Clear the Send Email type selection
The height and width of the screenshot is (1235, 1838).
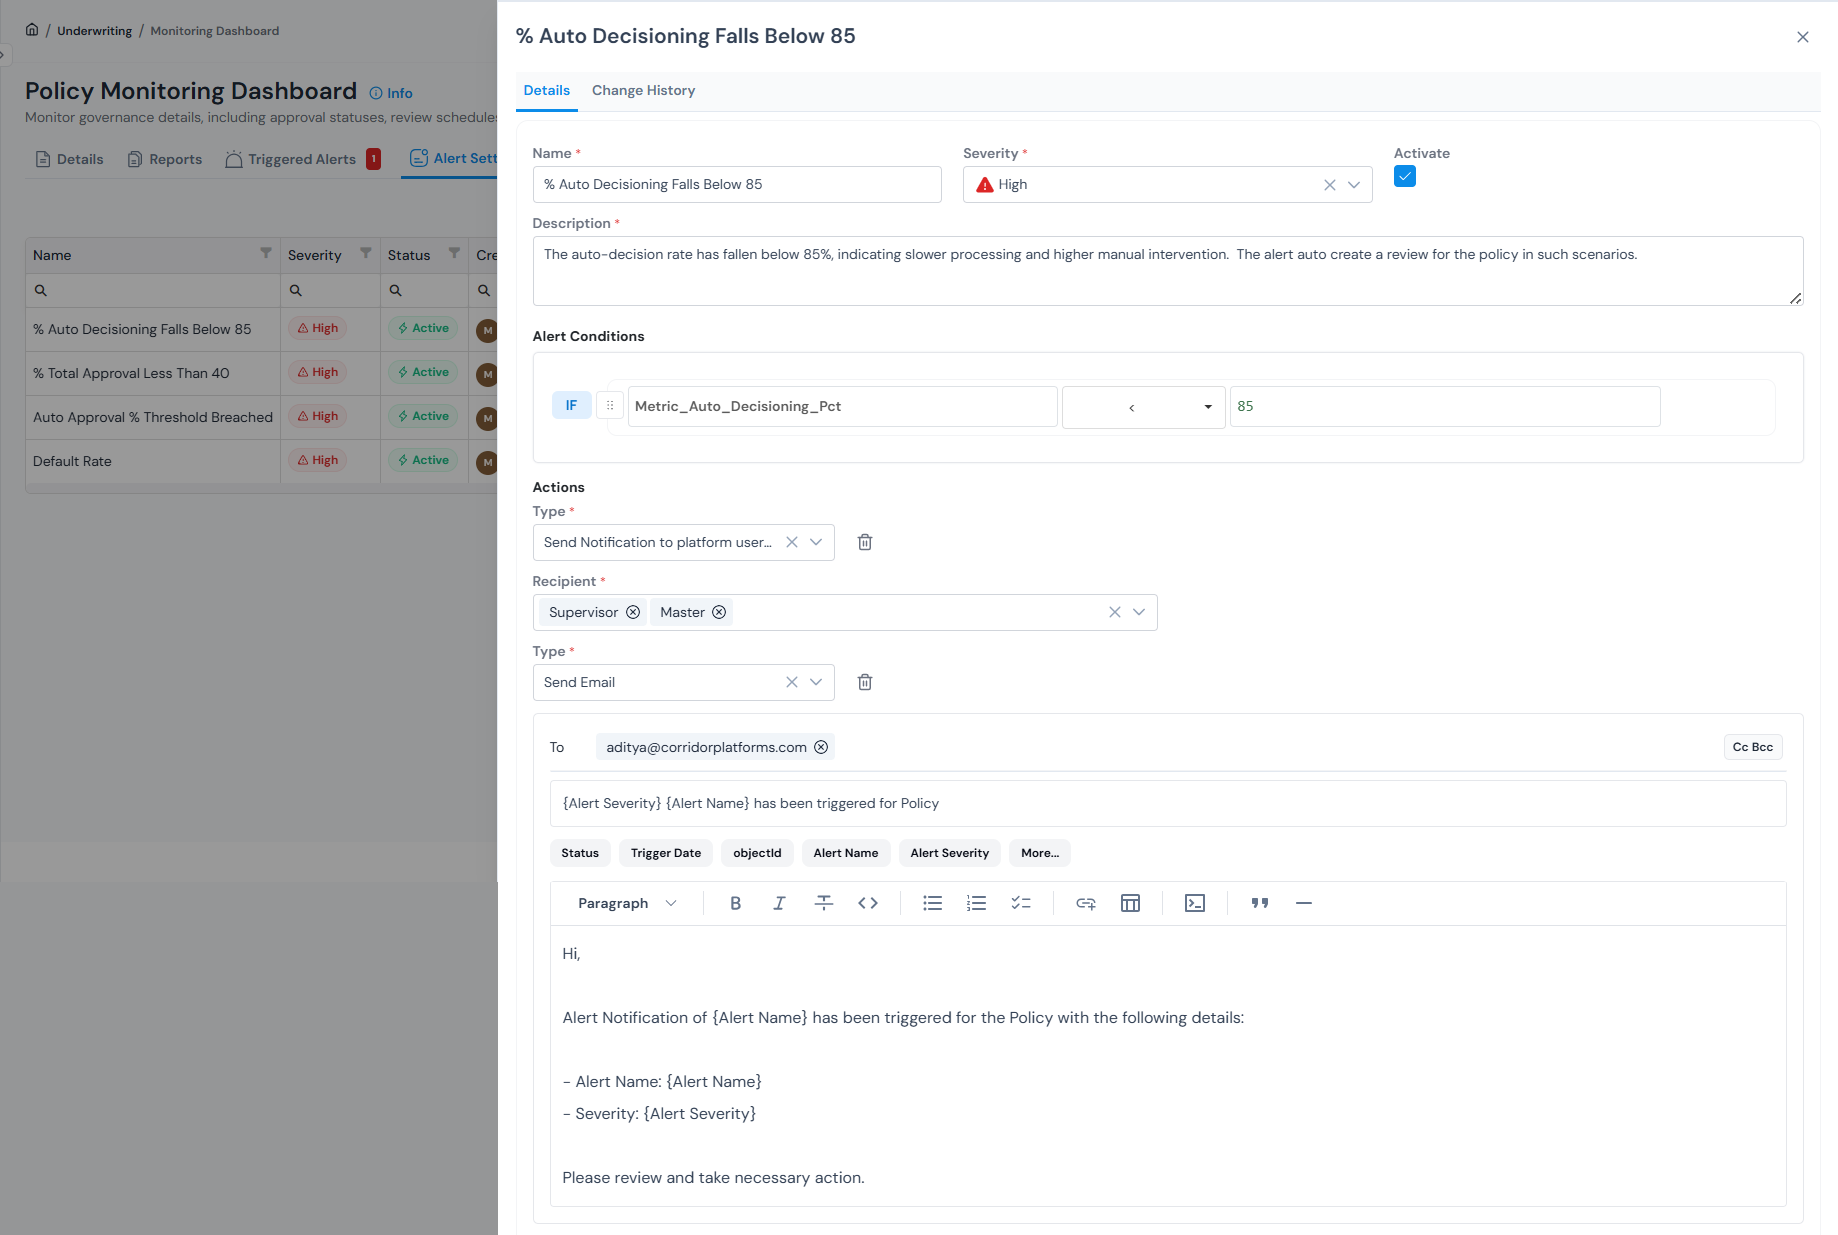(x=792, y=682)
